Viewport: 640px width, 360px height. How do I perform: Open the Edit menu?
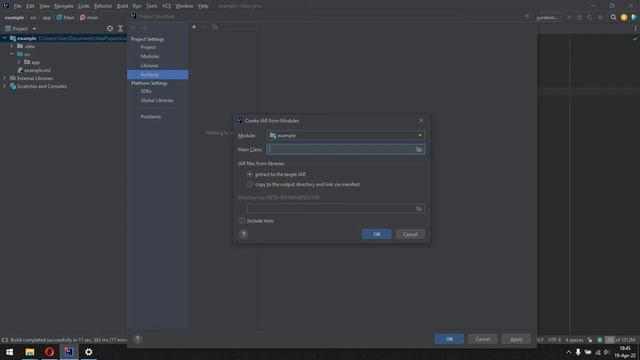pyautogui.click(x=30, y=6)
